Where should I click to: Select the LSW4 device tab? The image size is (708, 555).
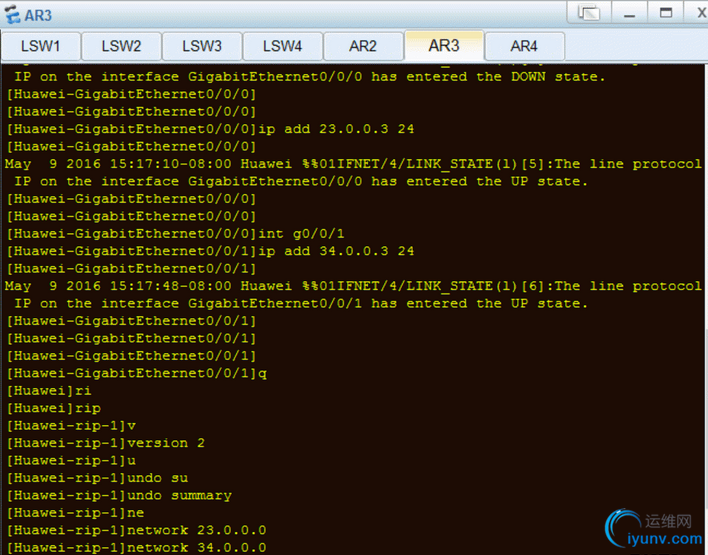pyautogui.click(x=283, y=46)
